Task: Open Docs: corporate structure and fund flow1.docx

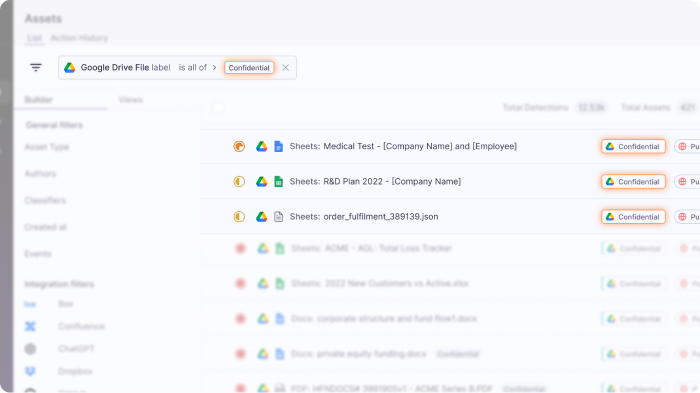Action: 383,319
